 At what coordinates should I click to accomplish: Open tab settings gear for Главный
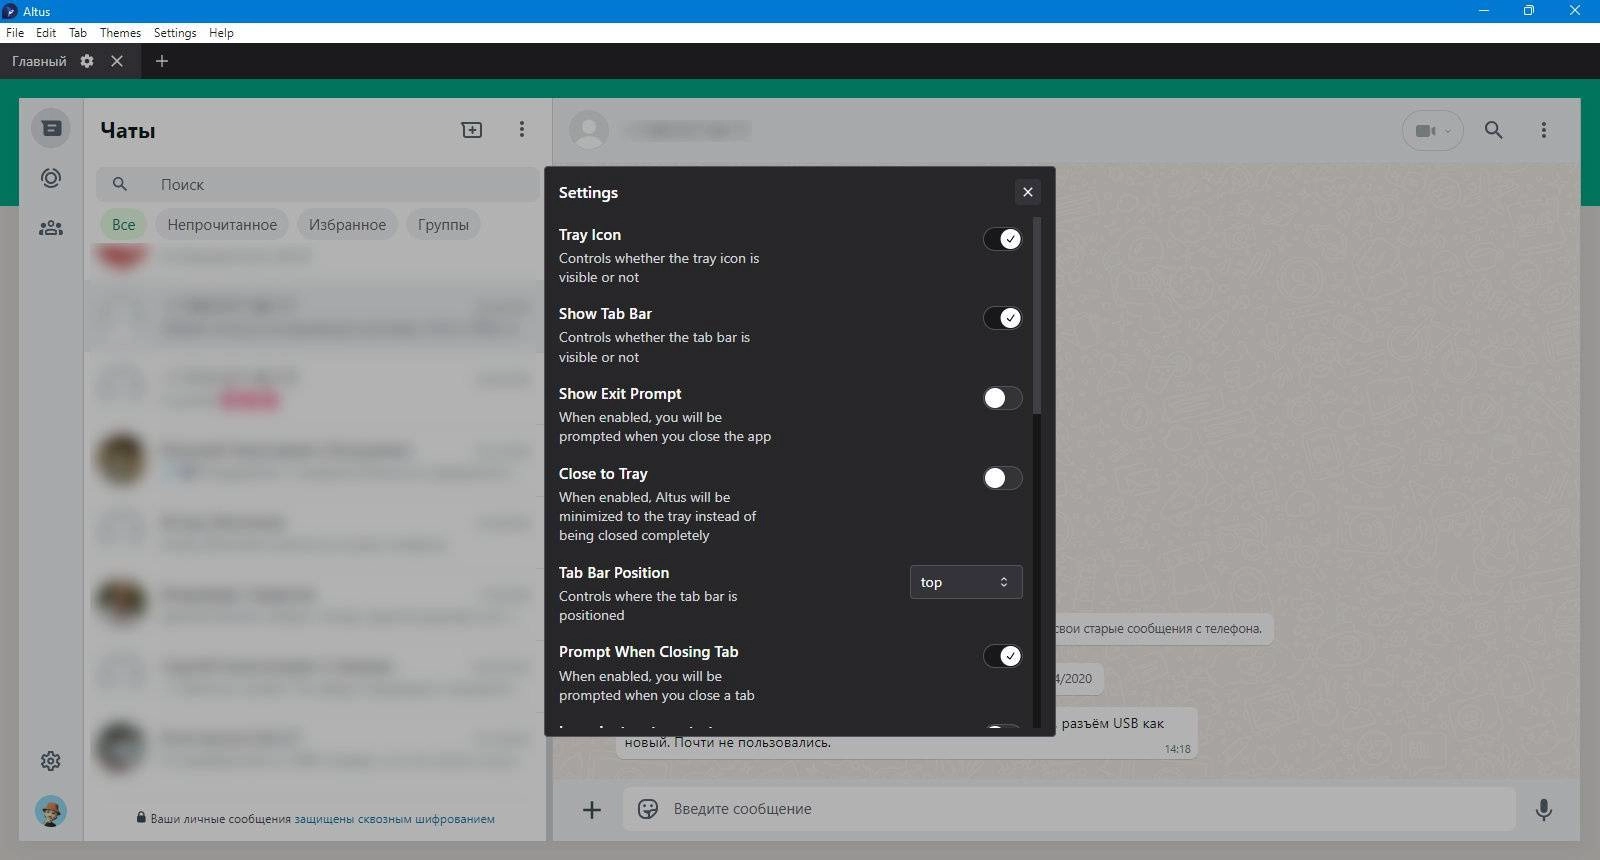pos(87,61)
